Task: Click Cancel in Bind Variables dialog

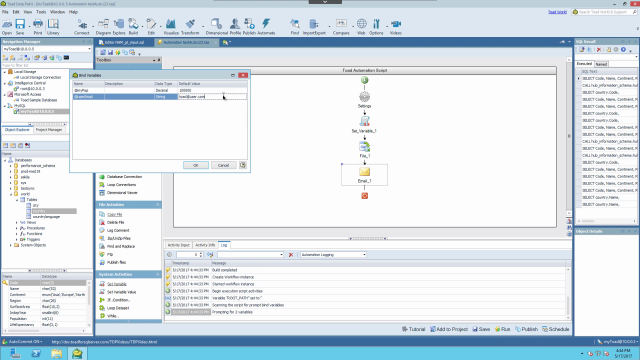Action: click(x=223, y=165)
